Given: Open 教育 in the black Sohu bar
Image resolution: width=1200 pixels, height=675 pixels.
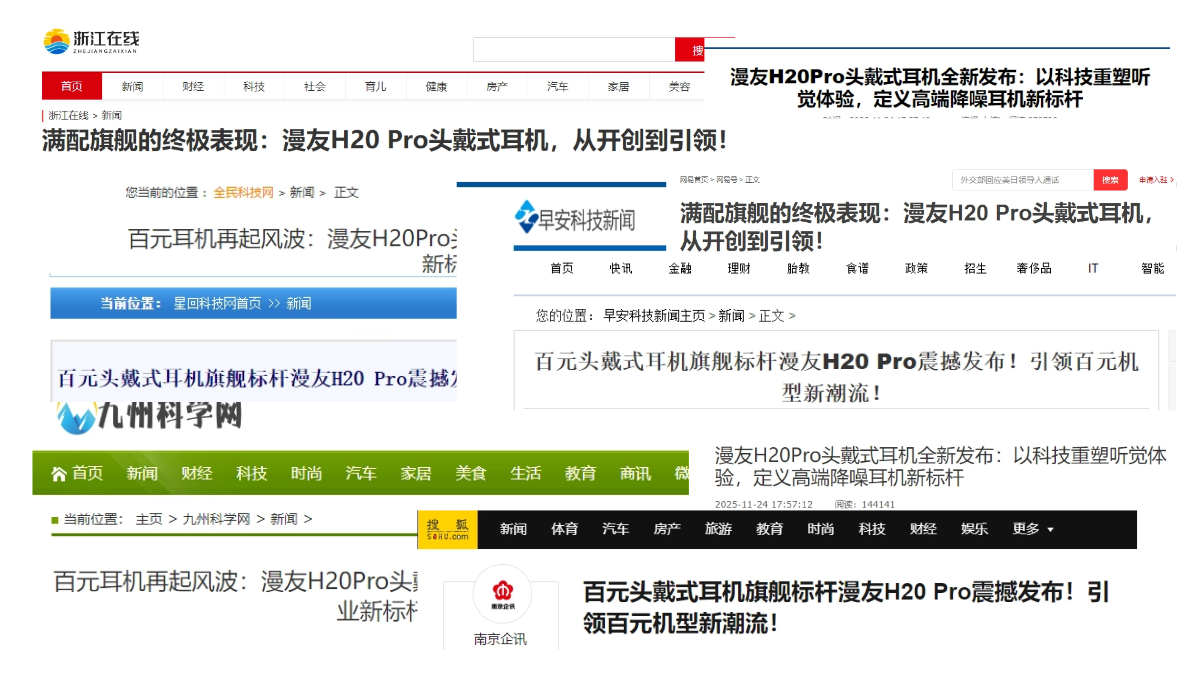Looking at the screenshot, I should coord(769,529).
